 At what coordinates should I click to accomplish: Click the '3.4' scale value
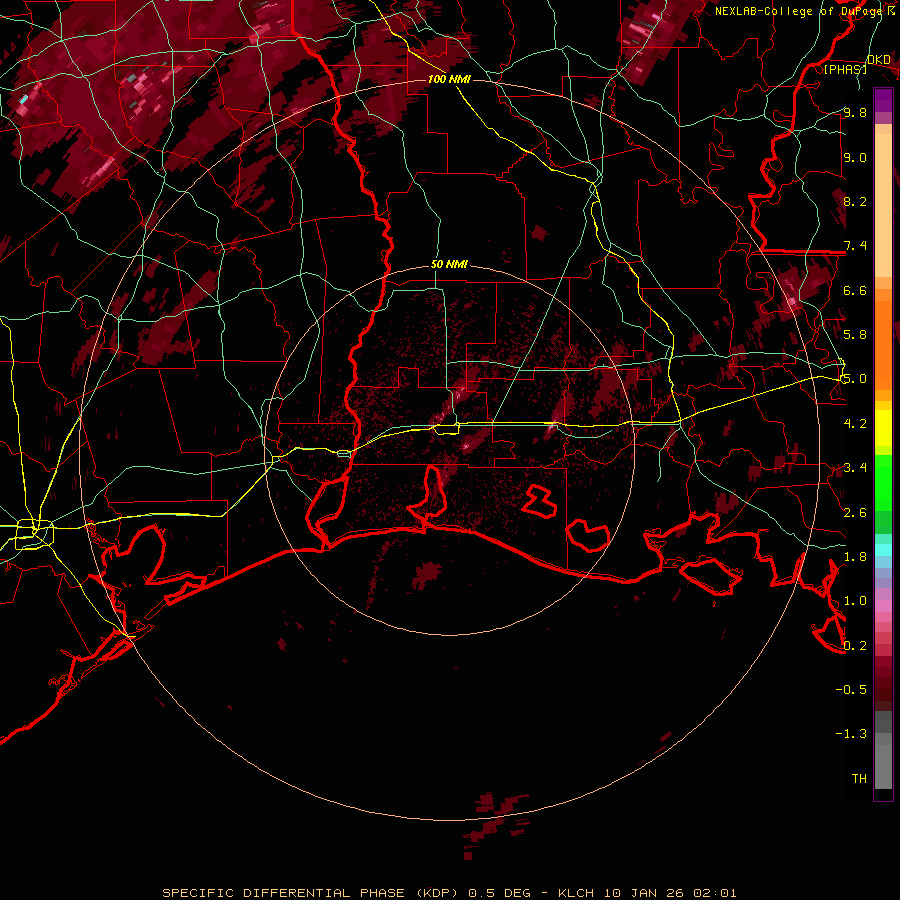(855, 467)
